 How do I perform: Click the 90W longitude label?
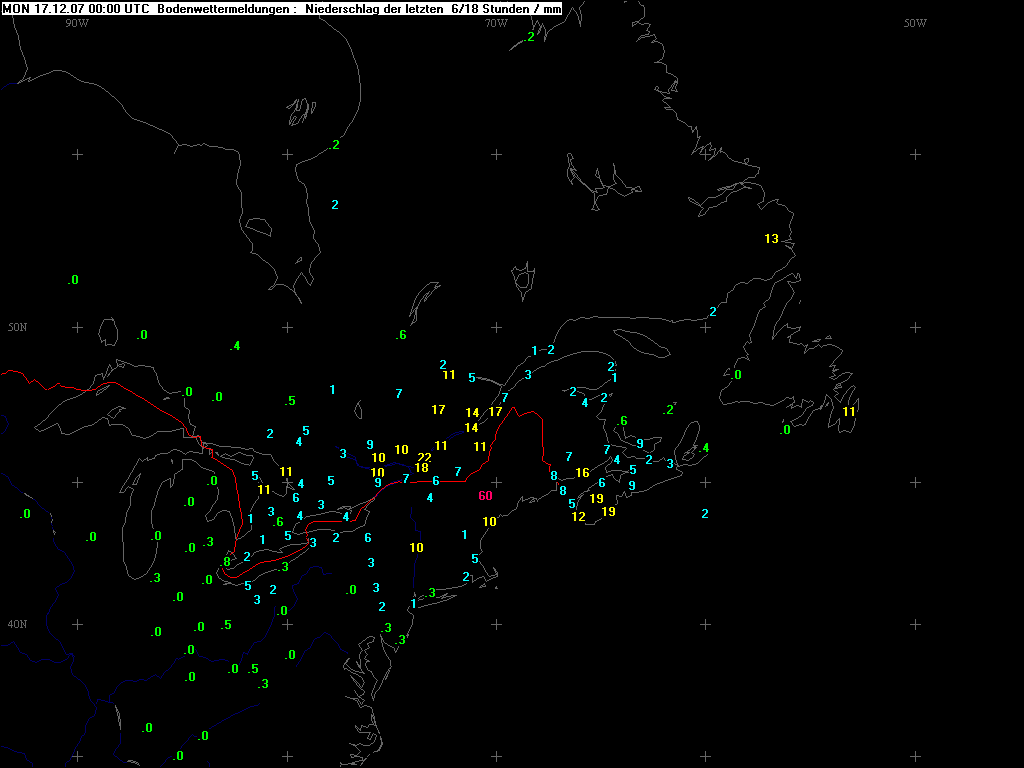[x=77, y=23]
